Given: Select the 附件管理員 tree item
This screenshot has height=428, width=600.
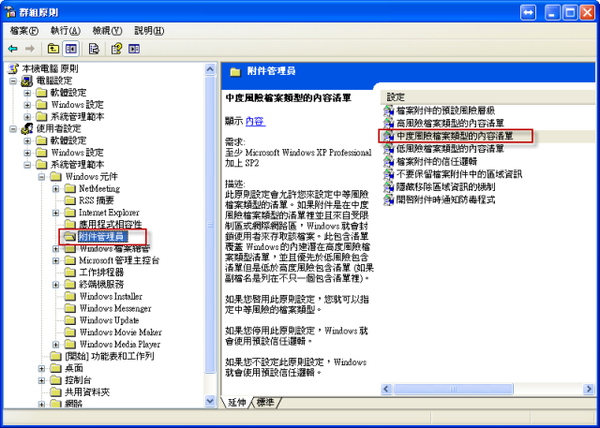Looking at the screenshot, I should (102, 236).
